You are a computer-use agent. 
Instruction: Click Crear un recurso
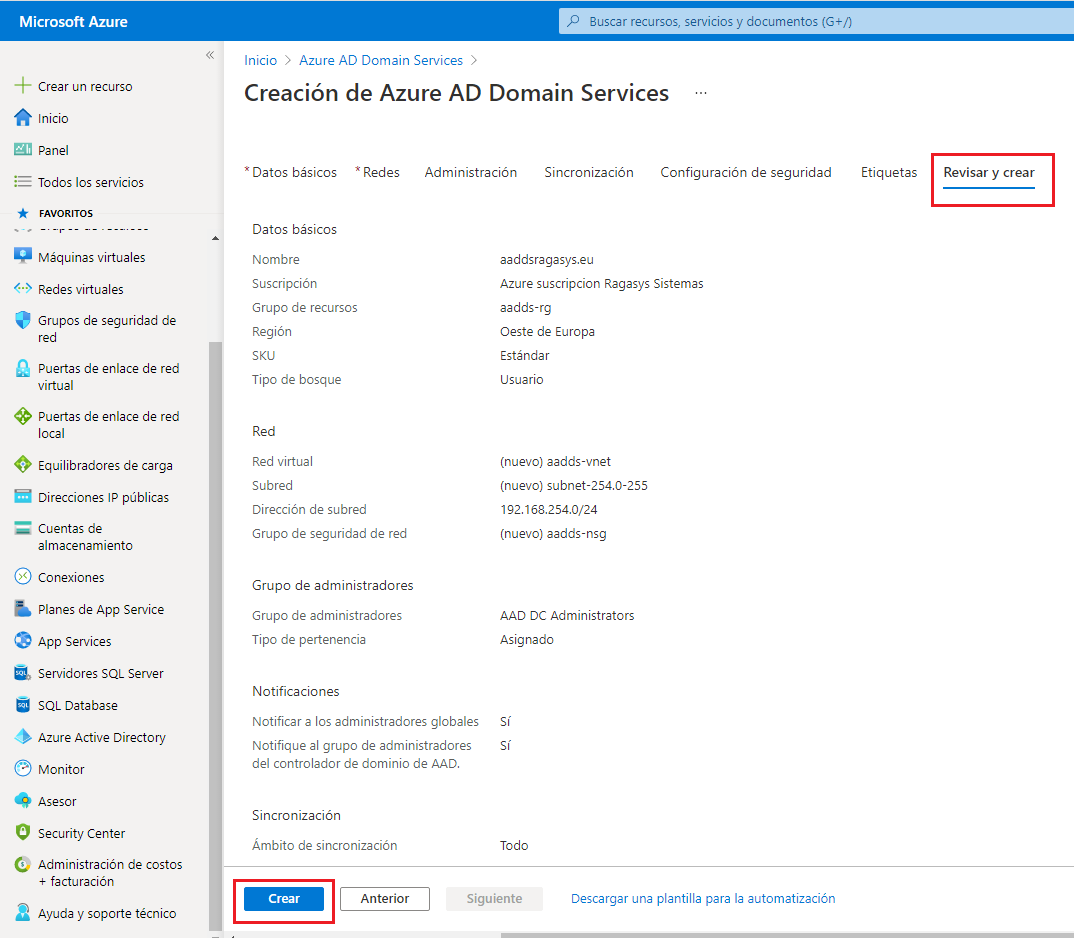[81, 86]
